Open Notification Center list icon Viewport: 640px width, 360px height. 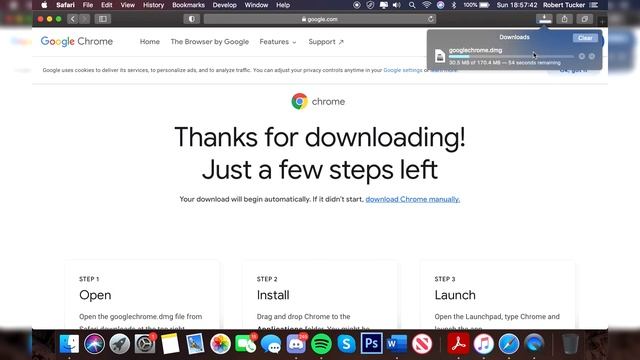coord(594,5)
